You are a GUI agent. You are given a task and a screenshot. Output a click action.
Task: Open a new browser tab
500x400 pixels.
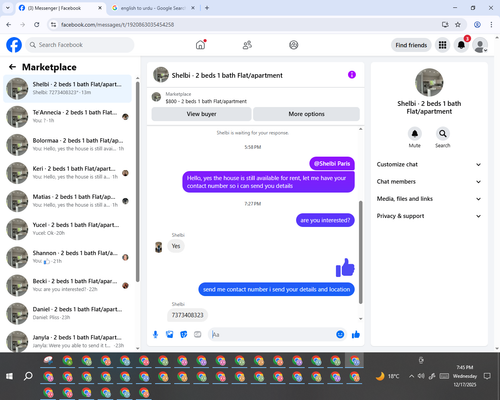pos(207,8)
